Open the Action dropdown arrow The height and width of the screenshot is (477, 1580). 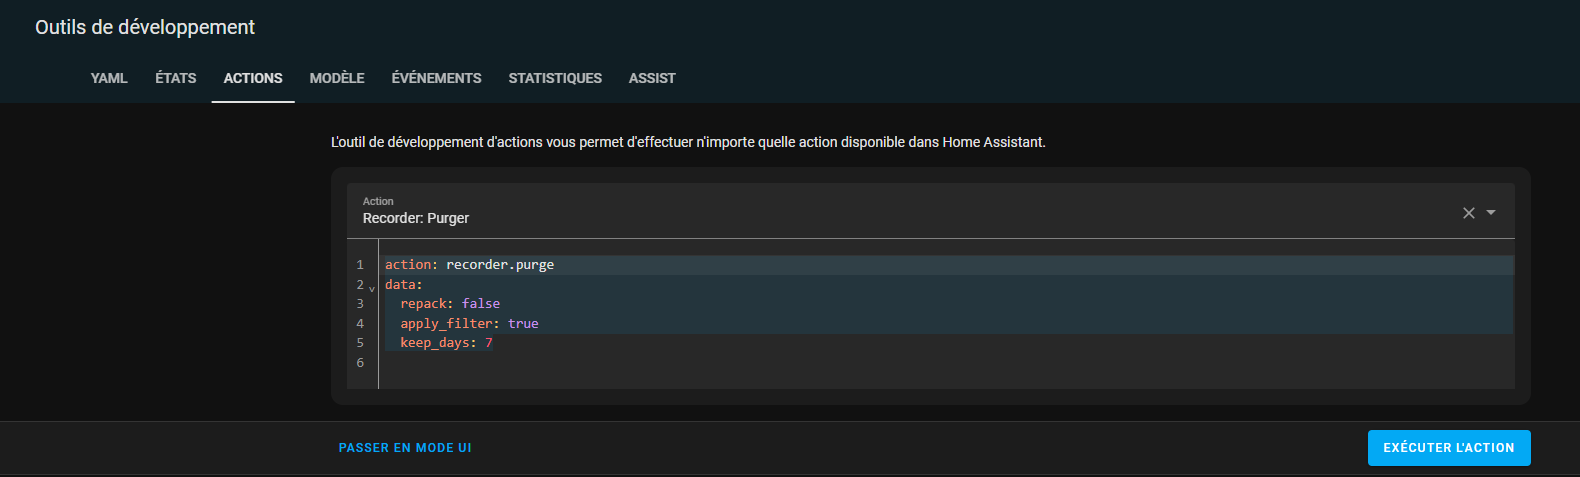tap(1491, 212)
